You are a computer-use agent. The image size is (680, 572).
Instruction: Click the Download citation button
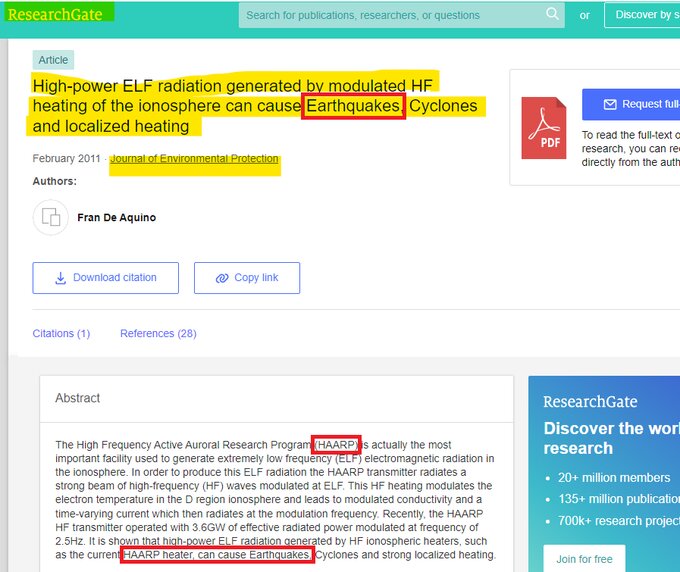(x=105, y=278)
